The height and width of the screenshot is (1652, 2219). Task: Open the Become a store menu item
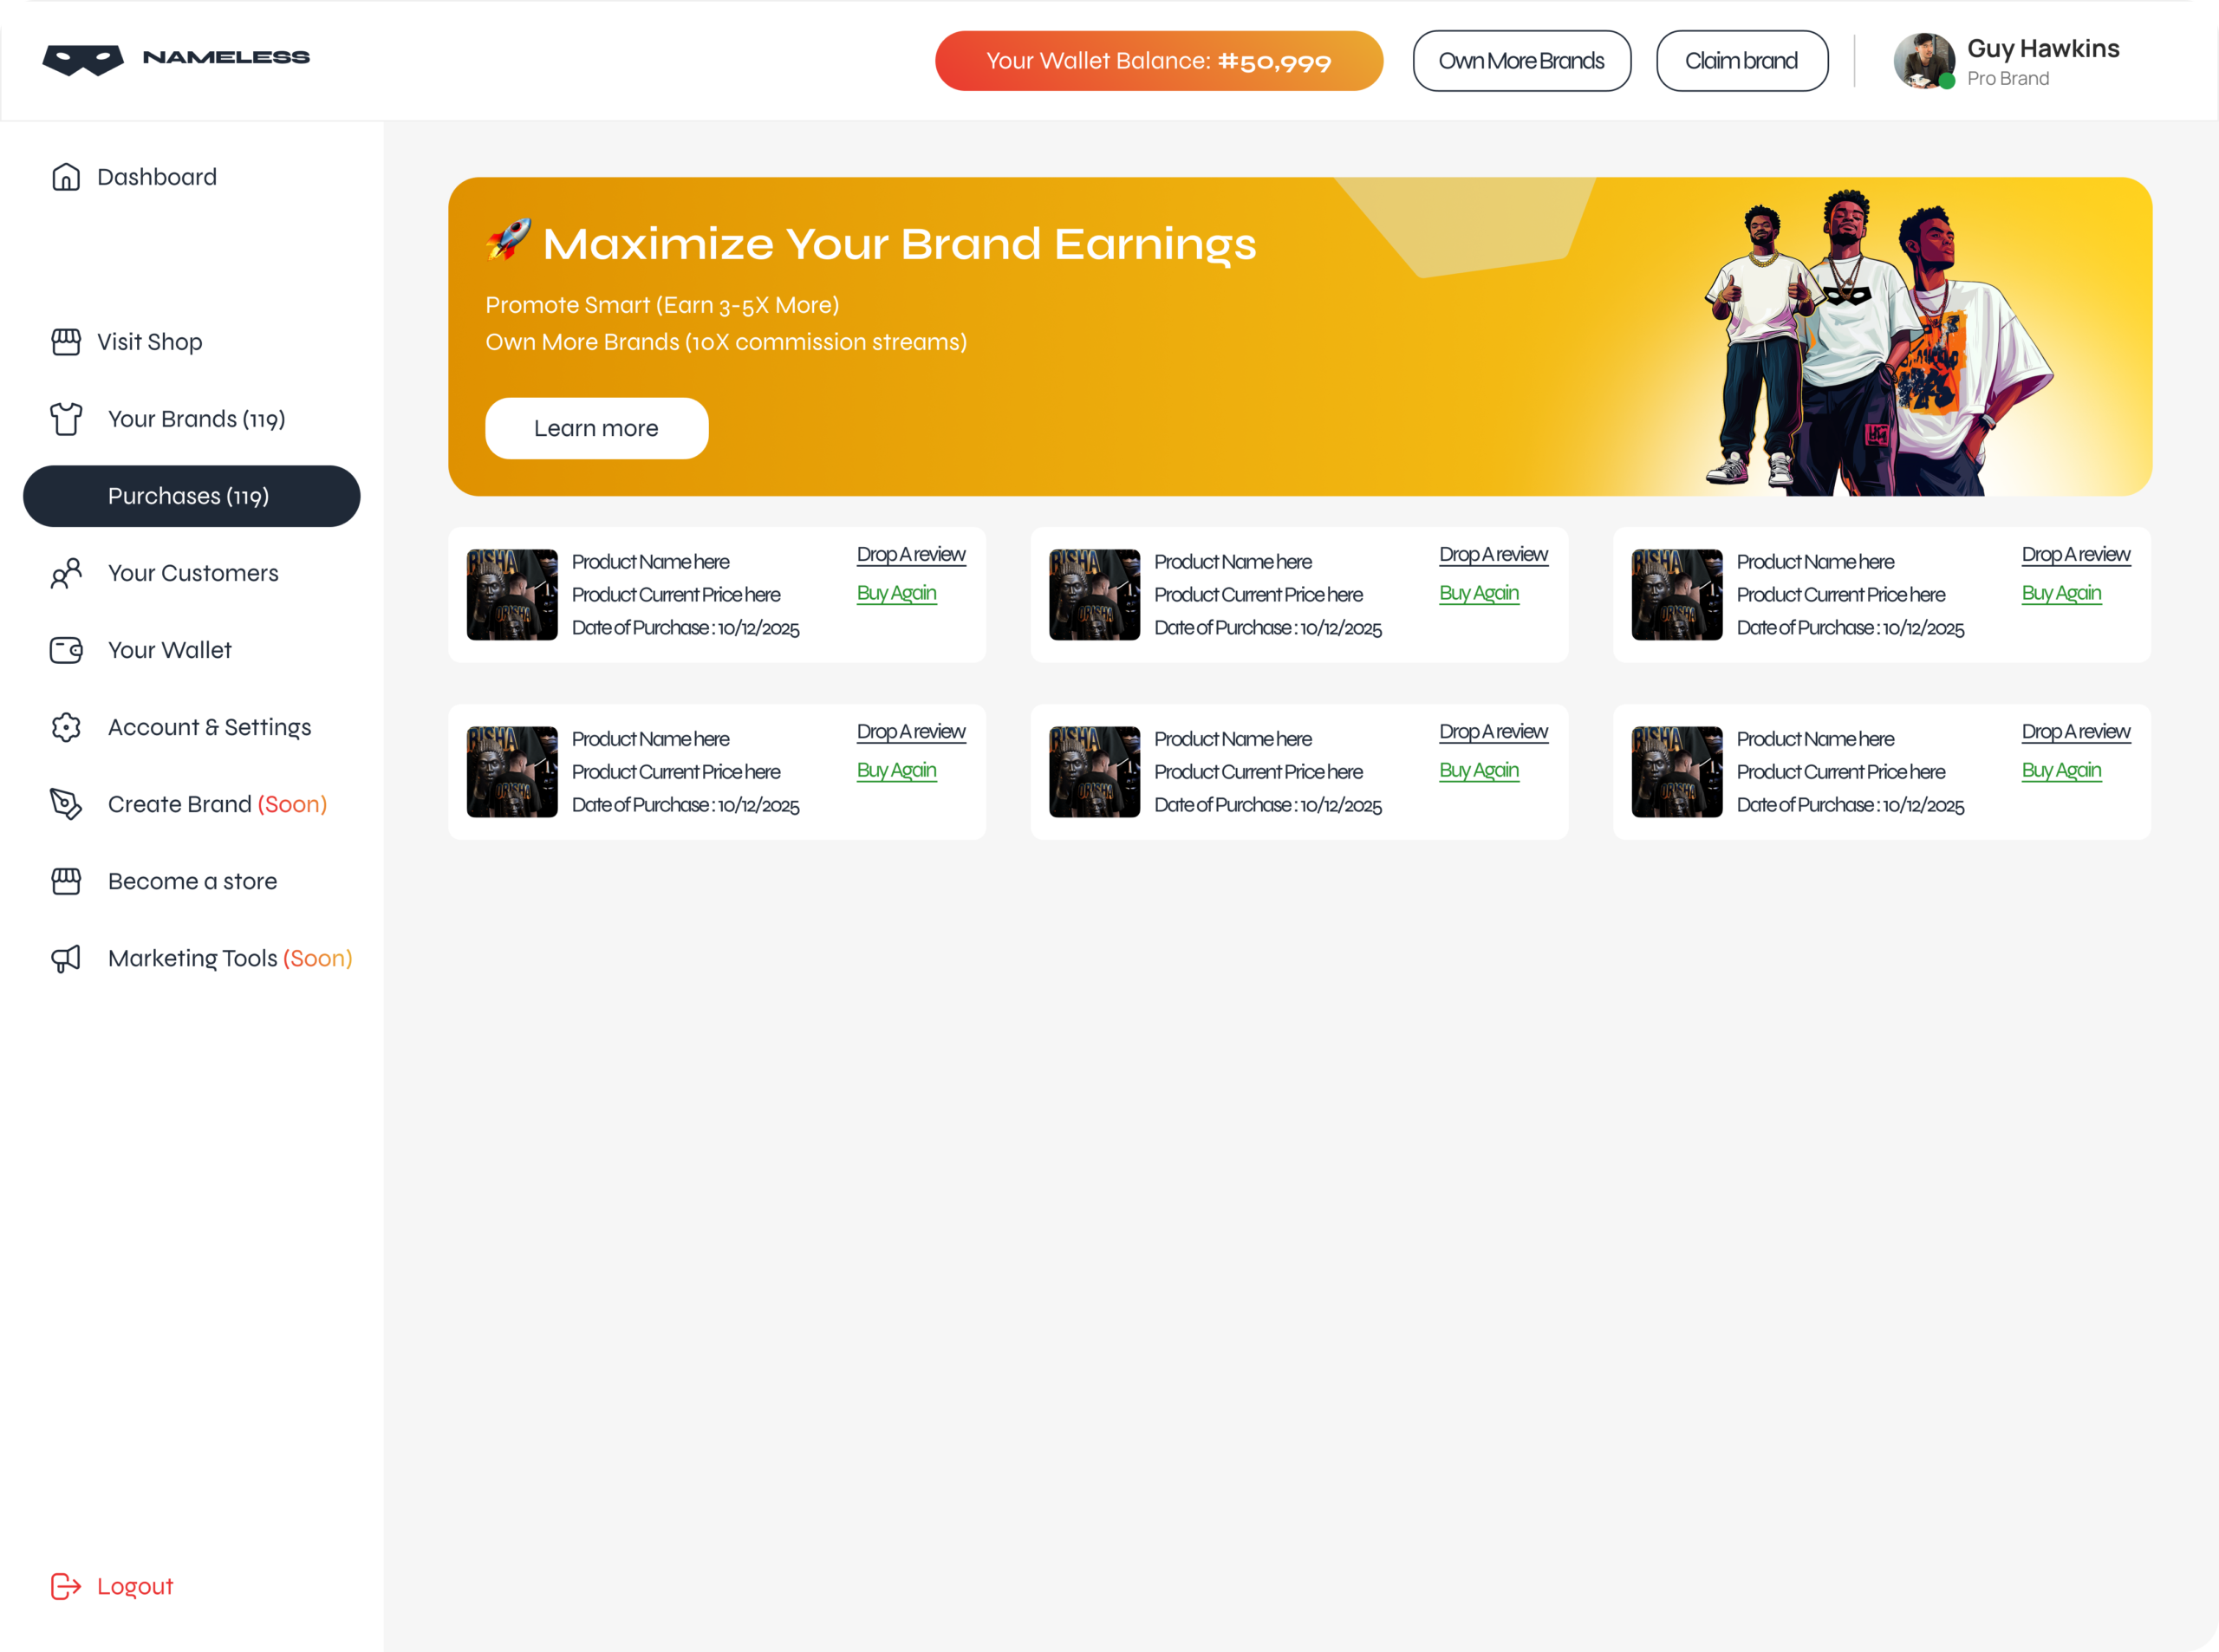pos(192,881)
